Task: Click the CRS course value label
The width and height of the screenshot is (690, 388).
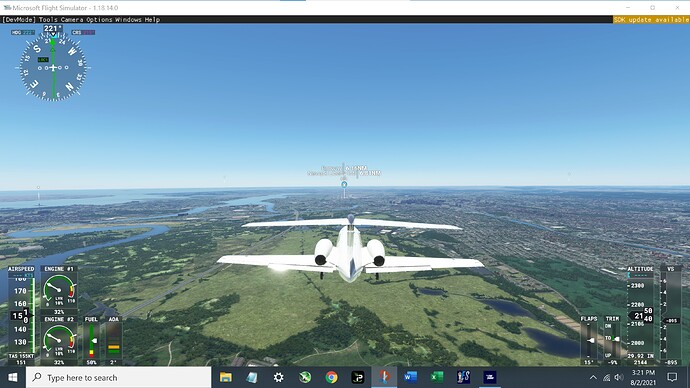Action: click(83, 33)
